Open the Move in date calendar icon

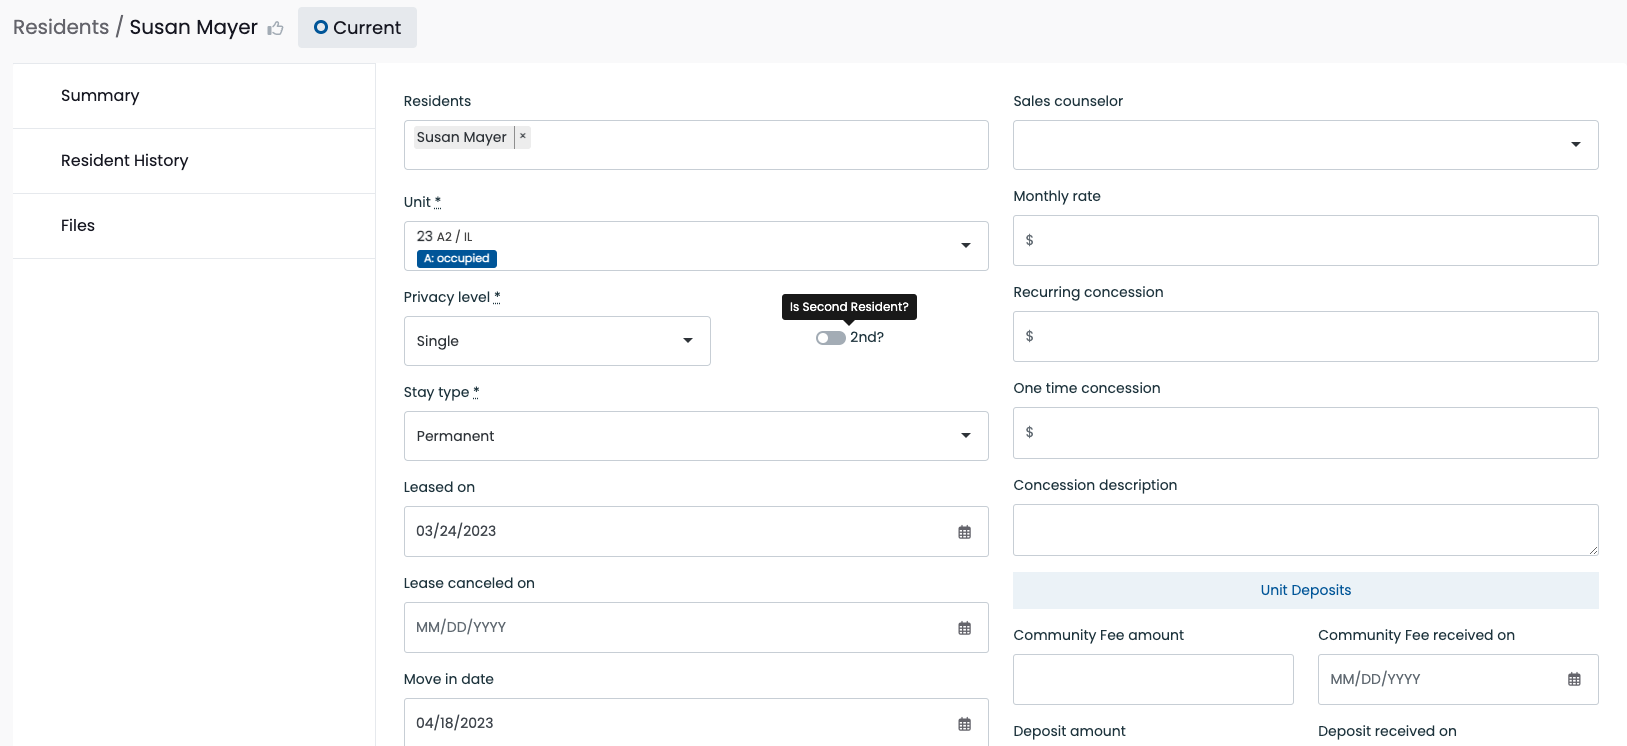tap(964, 724)
